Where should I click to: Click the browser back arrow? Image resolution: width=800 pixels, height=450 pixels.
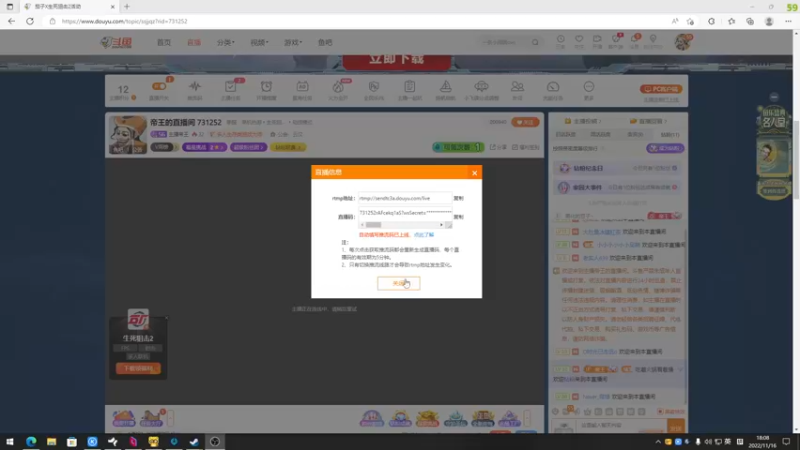click(x=11, y=21)
